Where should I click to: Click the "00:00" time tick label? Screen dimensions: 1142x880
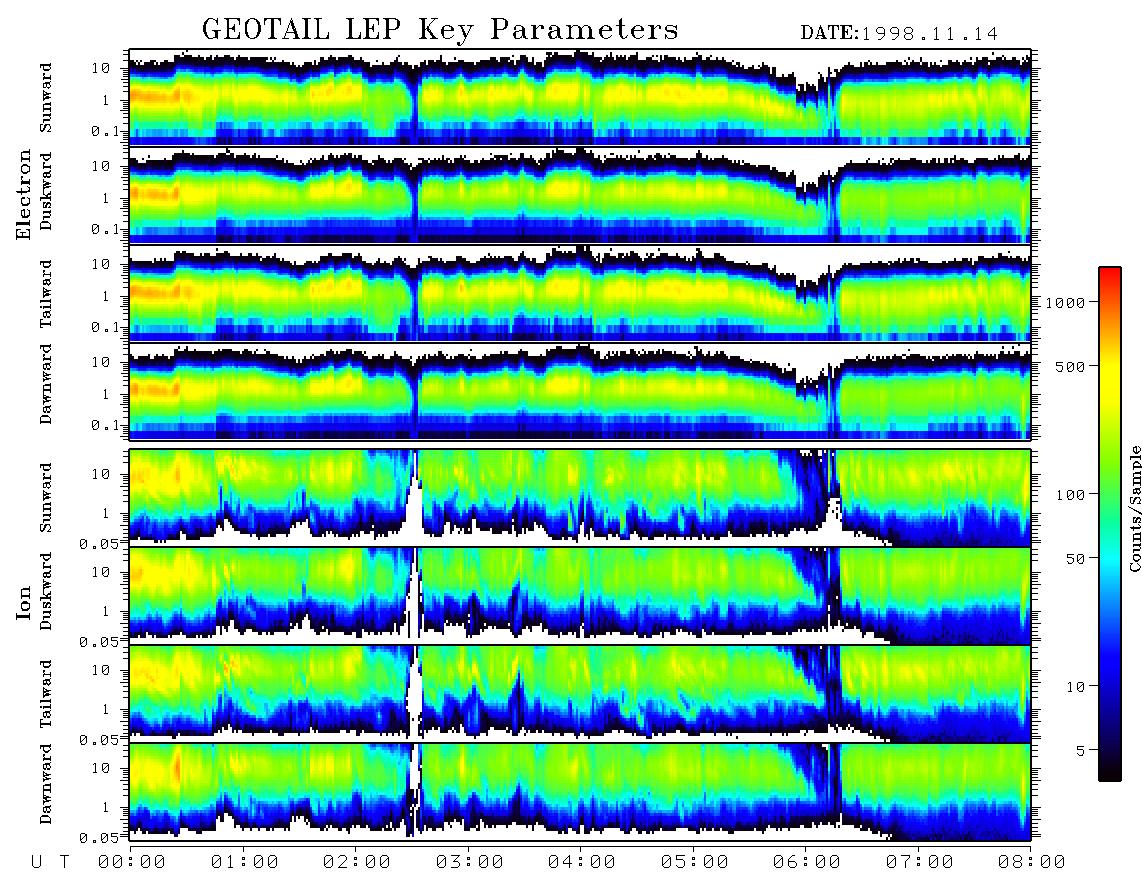pyautogui.click(x=132, y=862)
